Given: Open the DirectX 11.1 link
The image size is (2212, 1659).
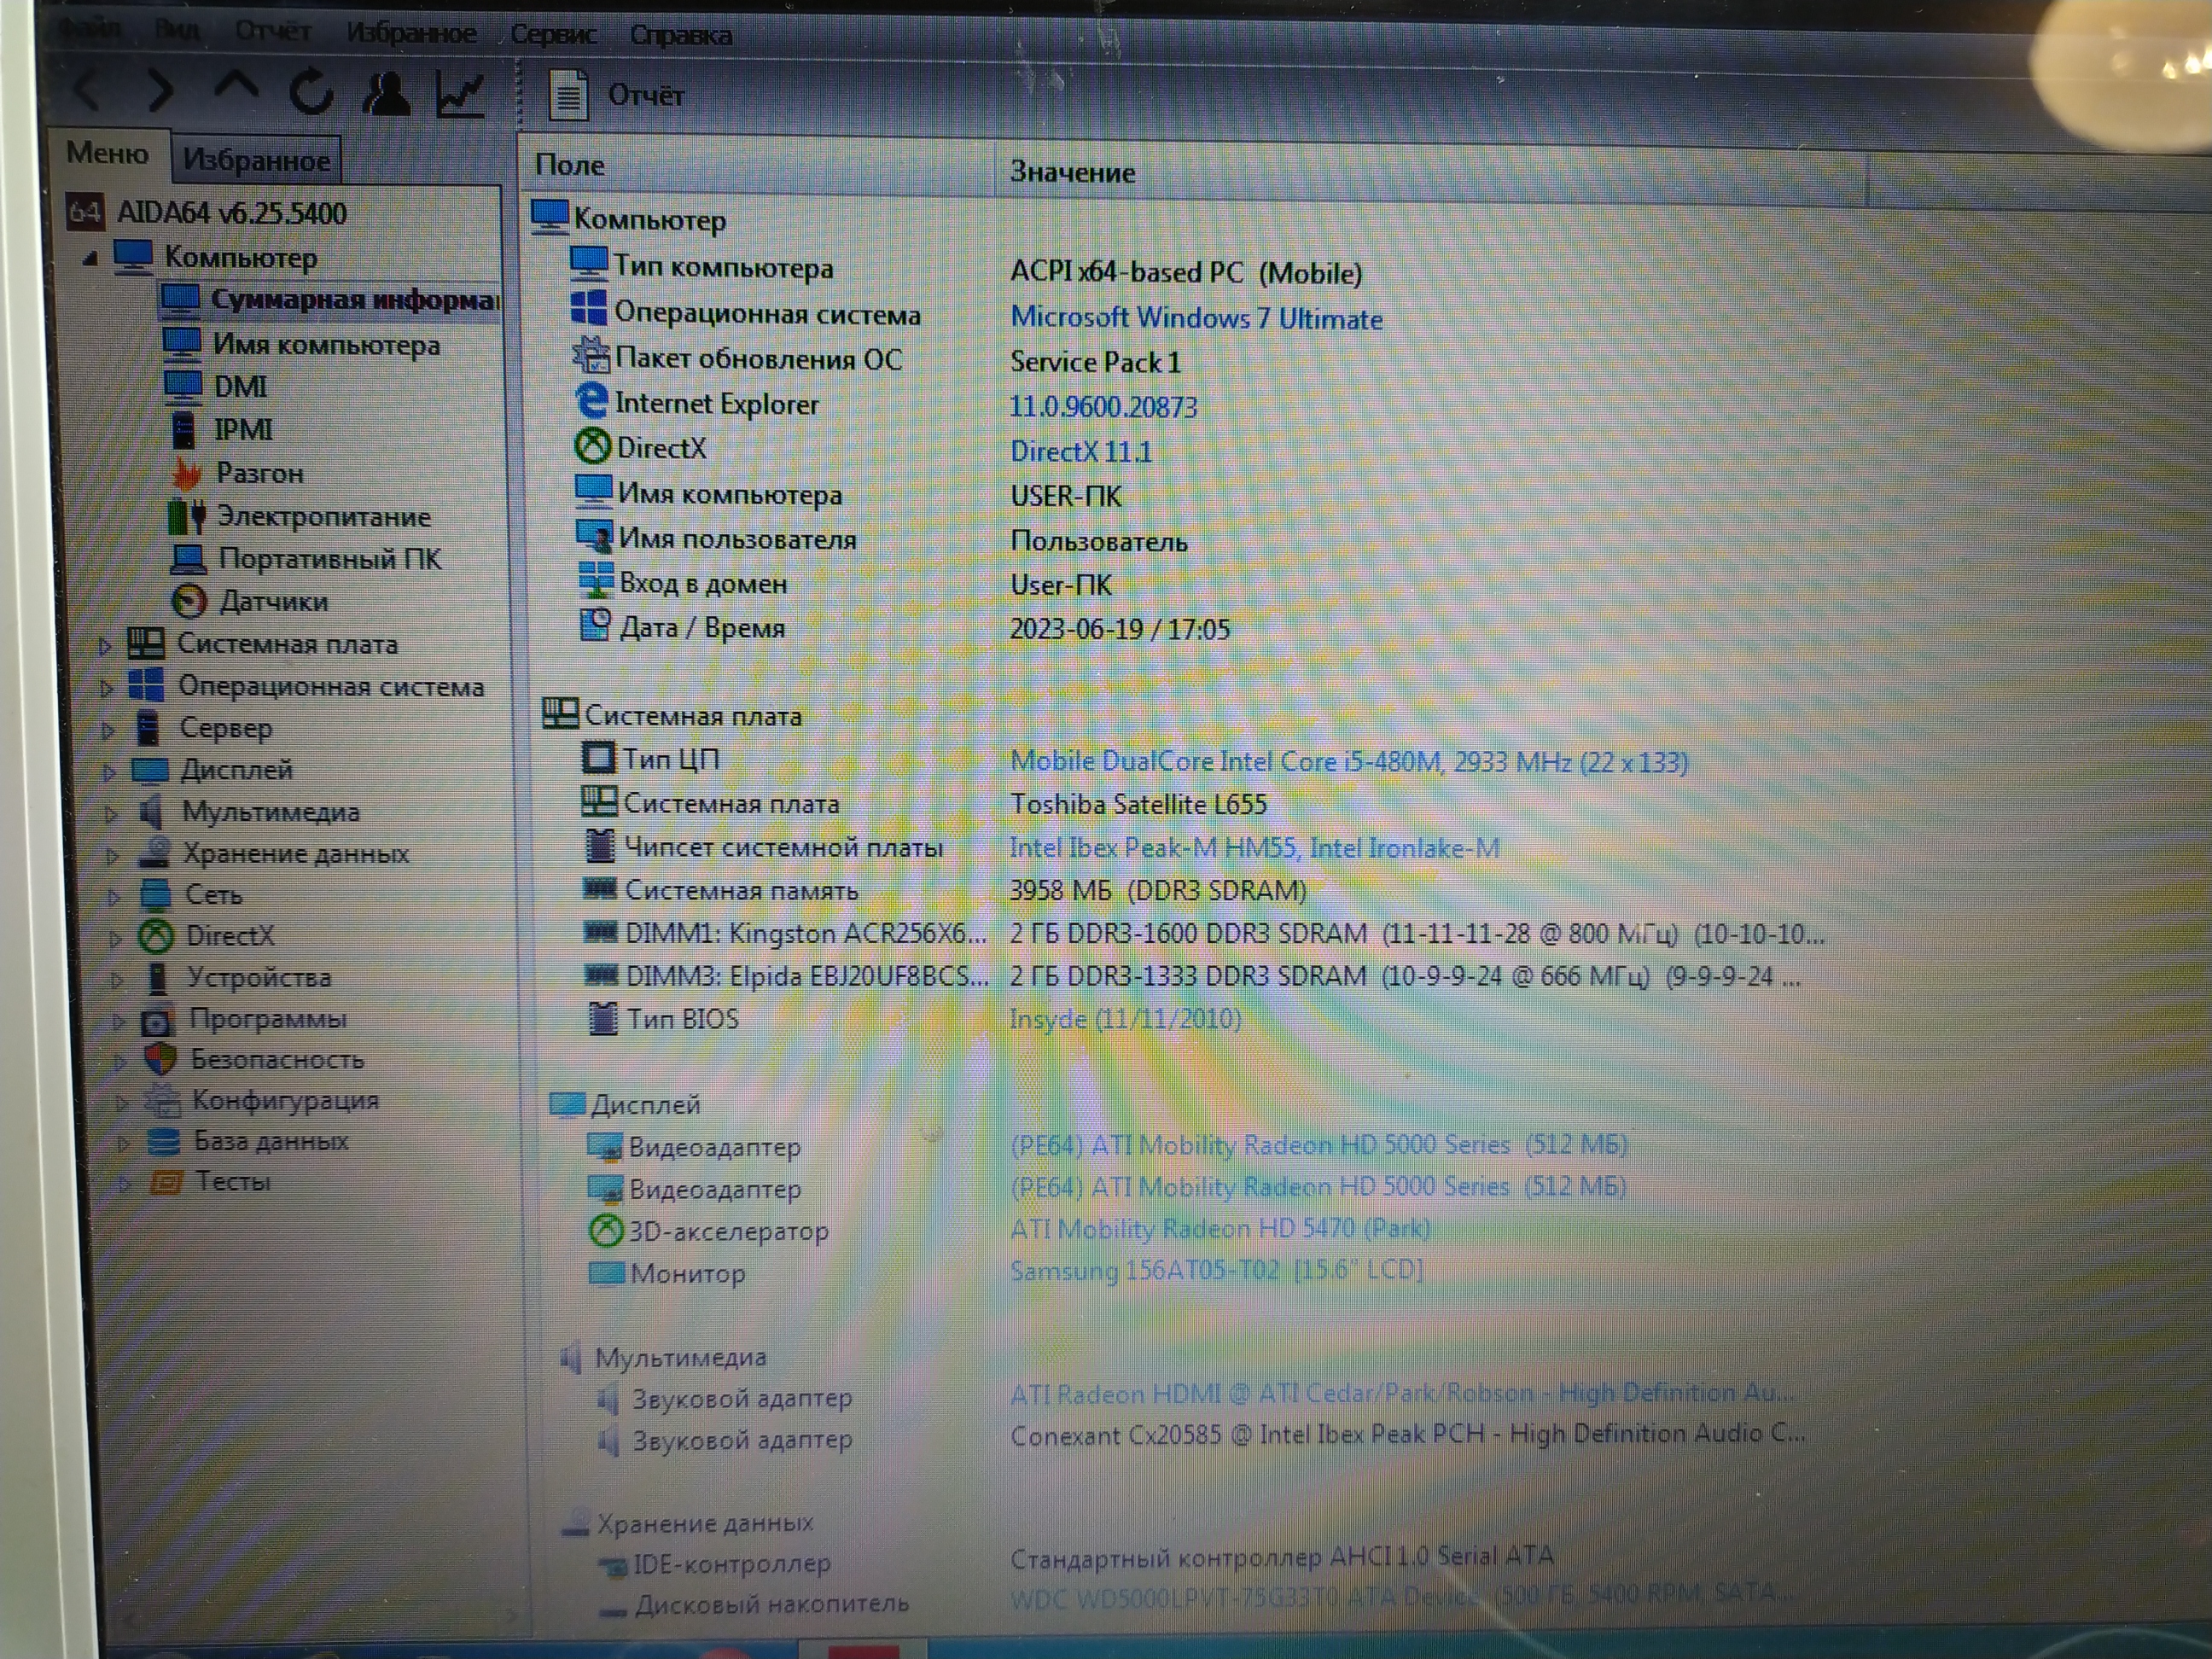Looking at the screenshot, I should click(x=1081, y=451).
